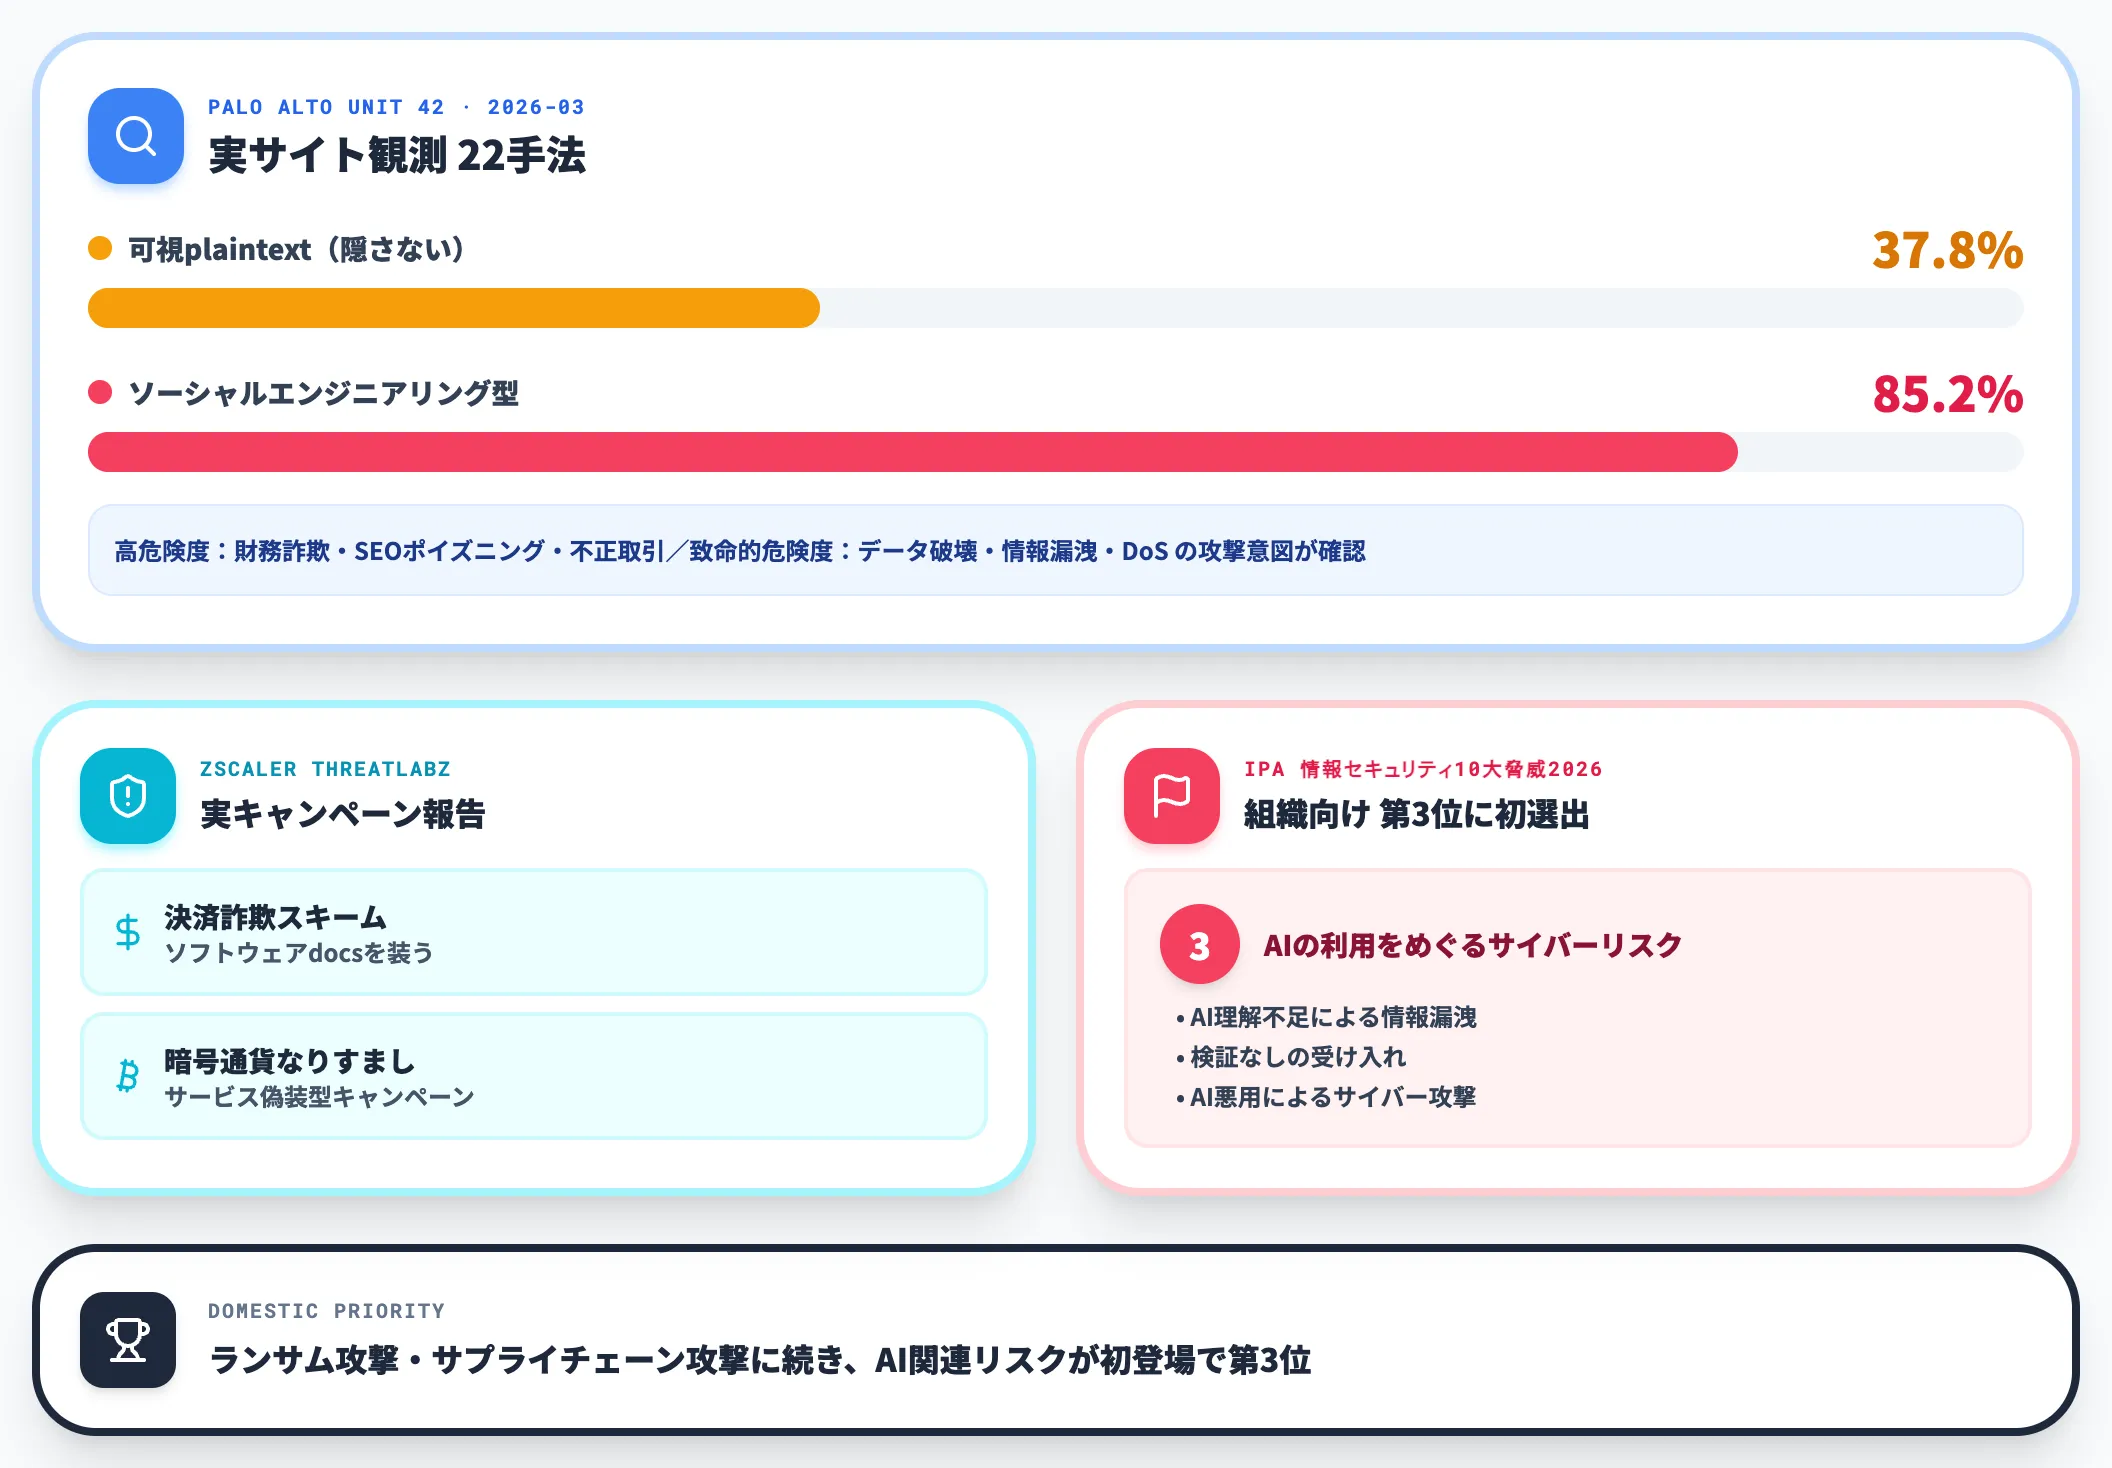Click the teal shield alert icon
The width and height of the screenshot is (2112, 1468).
pyautogui.click(x=128, y=796)
